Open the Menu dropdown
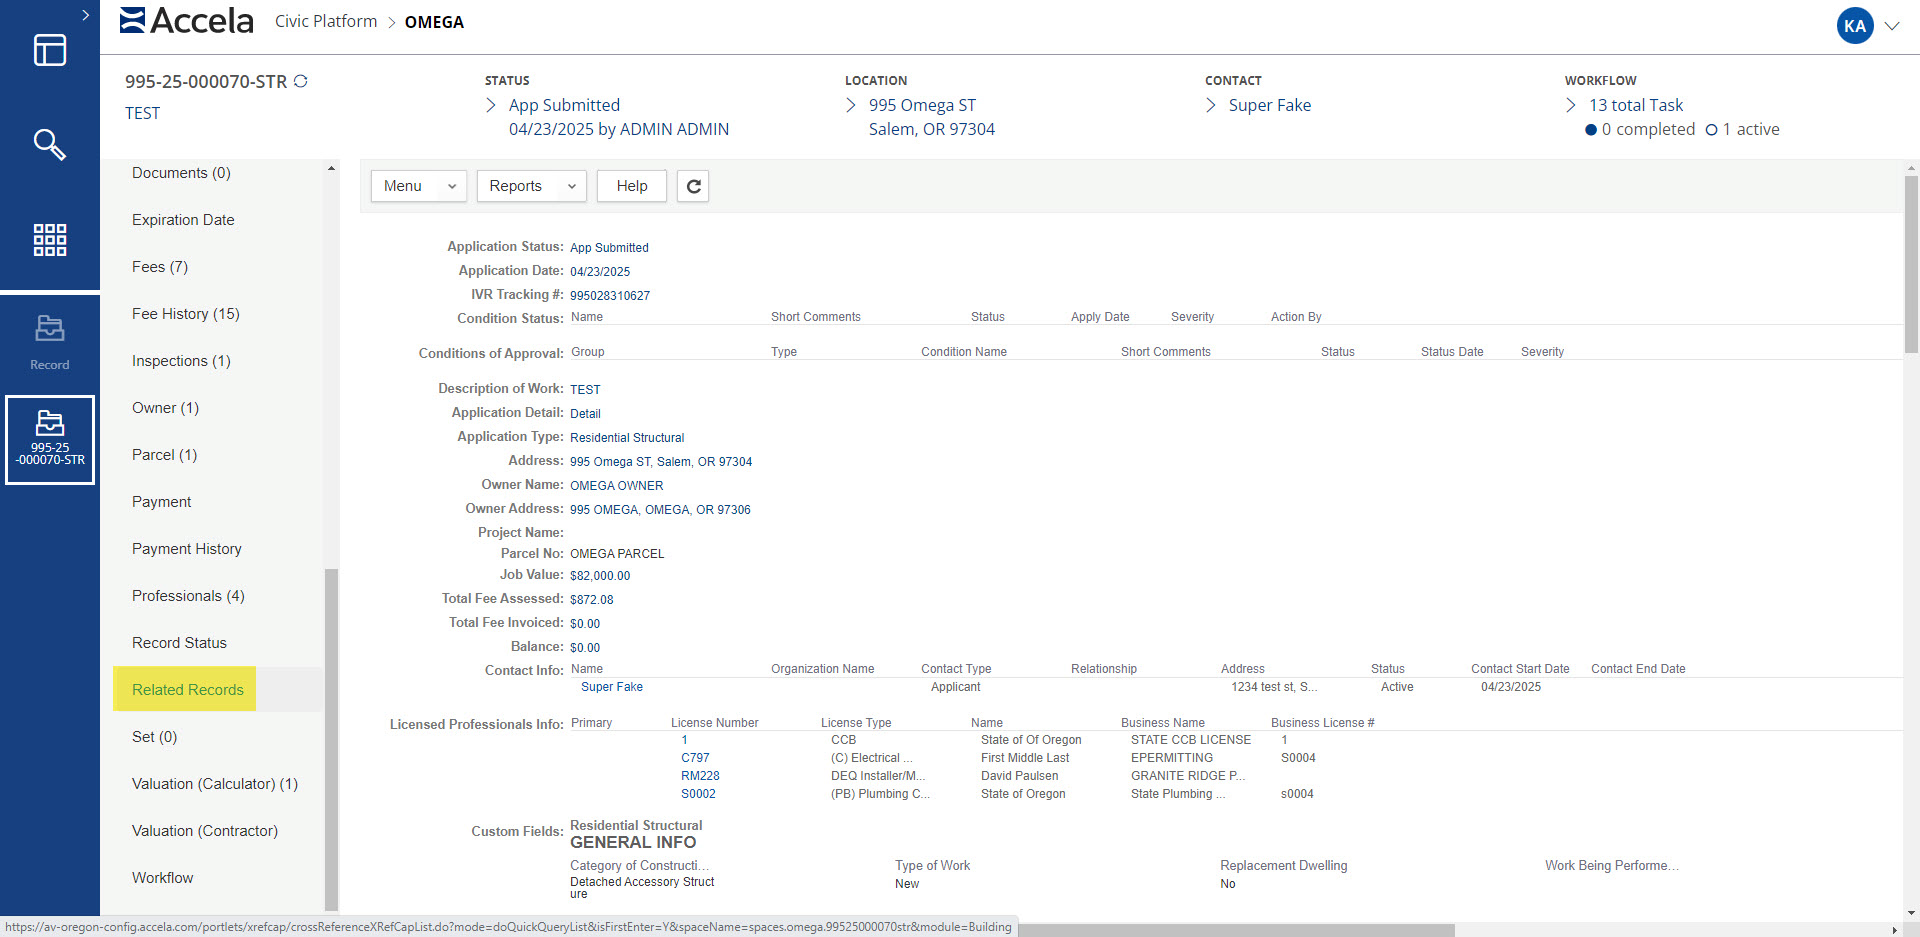 (x=418, y=186)
